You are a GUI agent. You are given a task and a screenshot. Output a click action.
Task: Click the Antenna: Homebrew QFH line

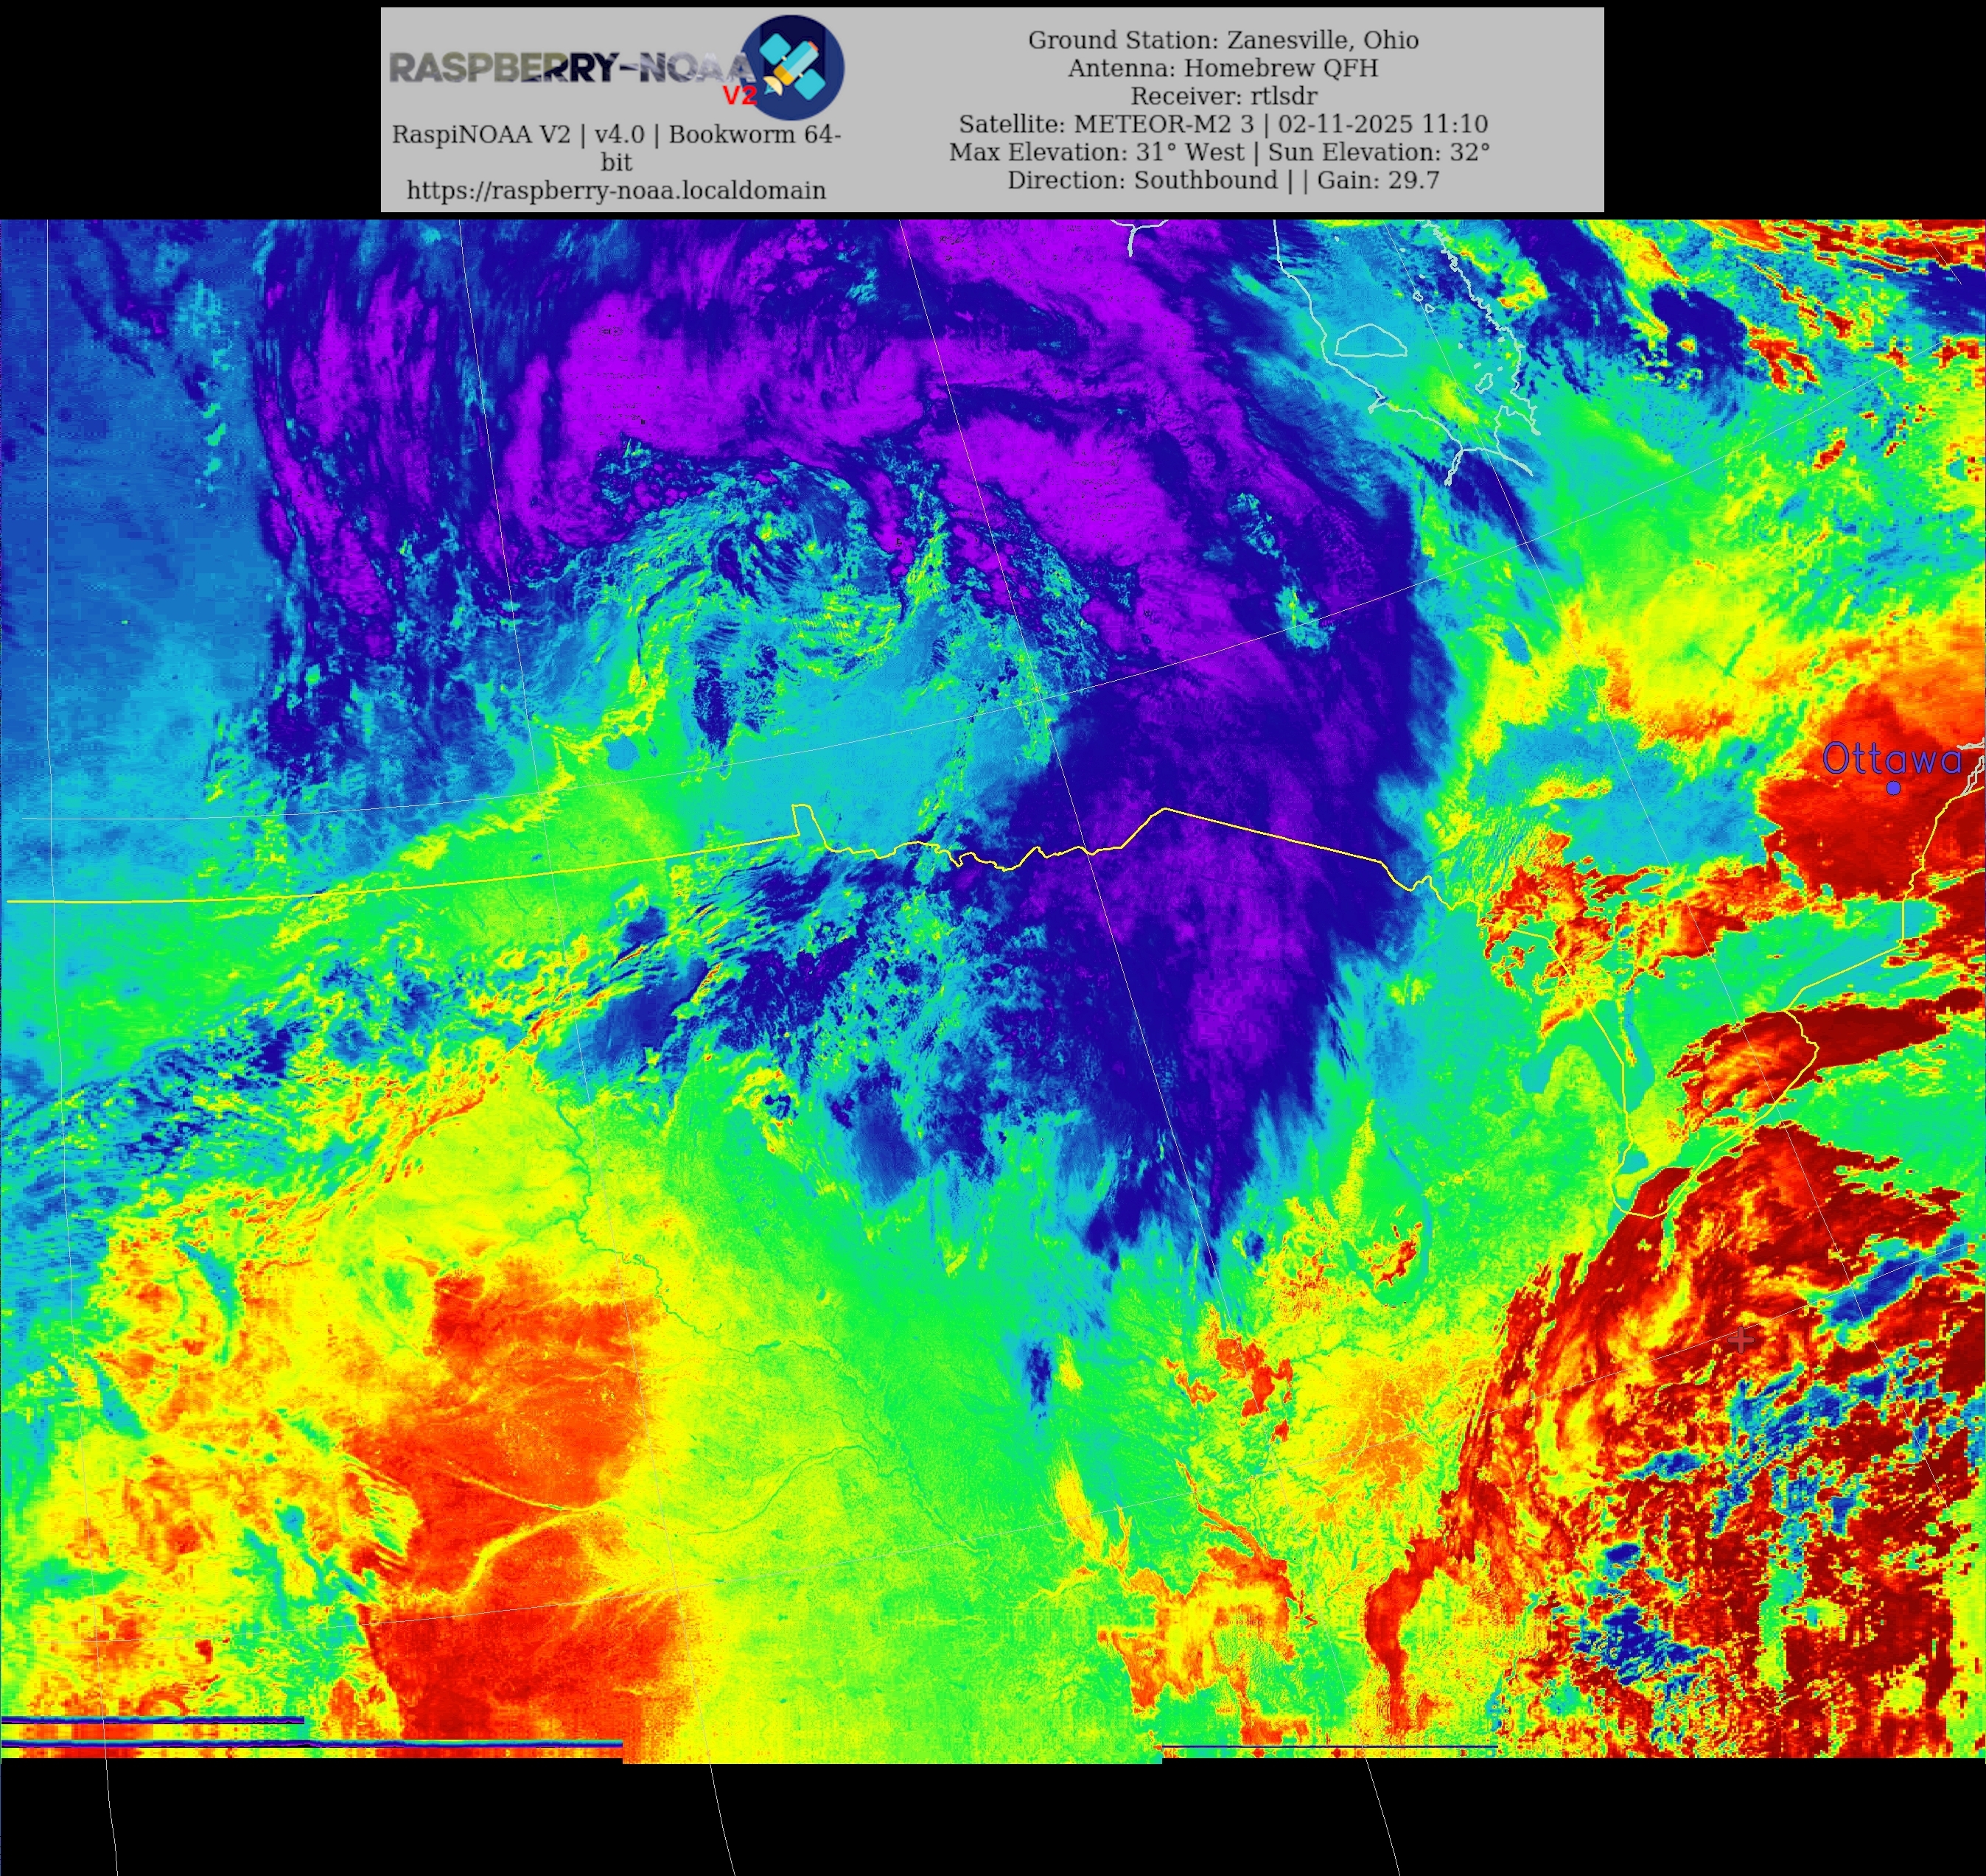click(x=1222, y=68)
